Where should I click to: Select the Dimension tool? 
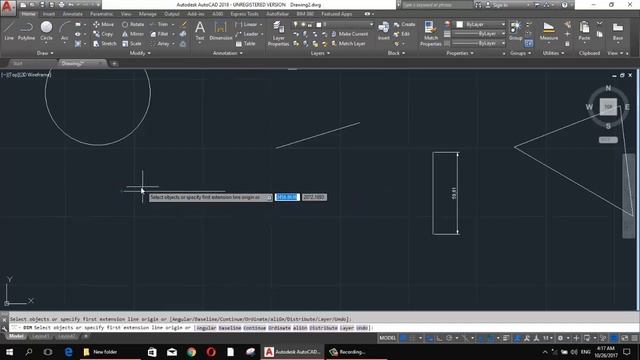pos(220,31)
